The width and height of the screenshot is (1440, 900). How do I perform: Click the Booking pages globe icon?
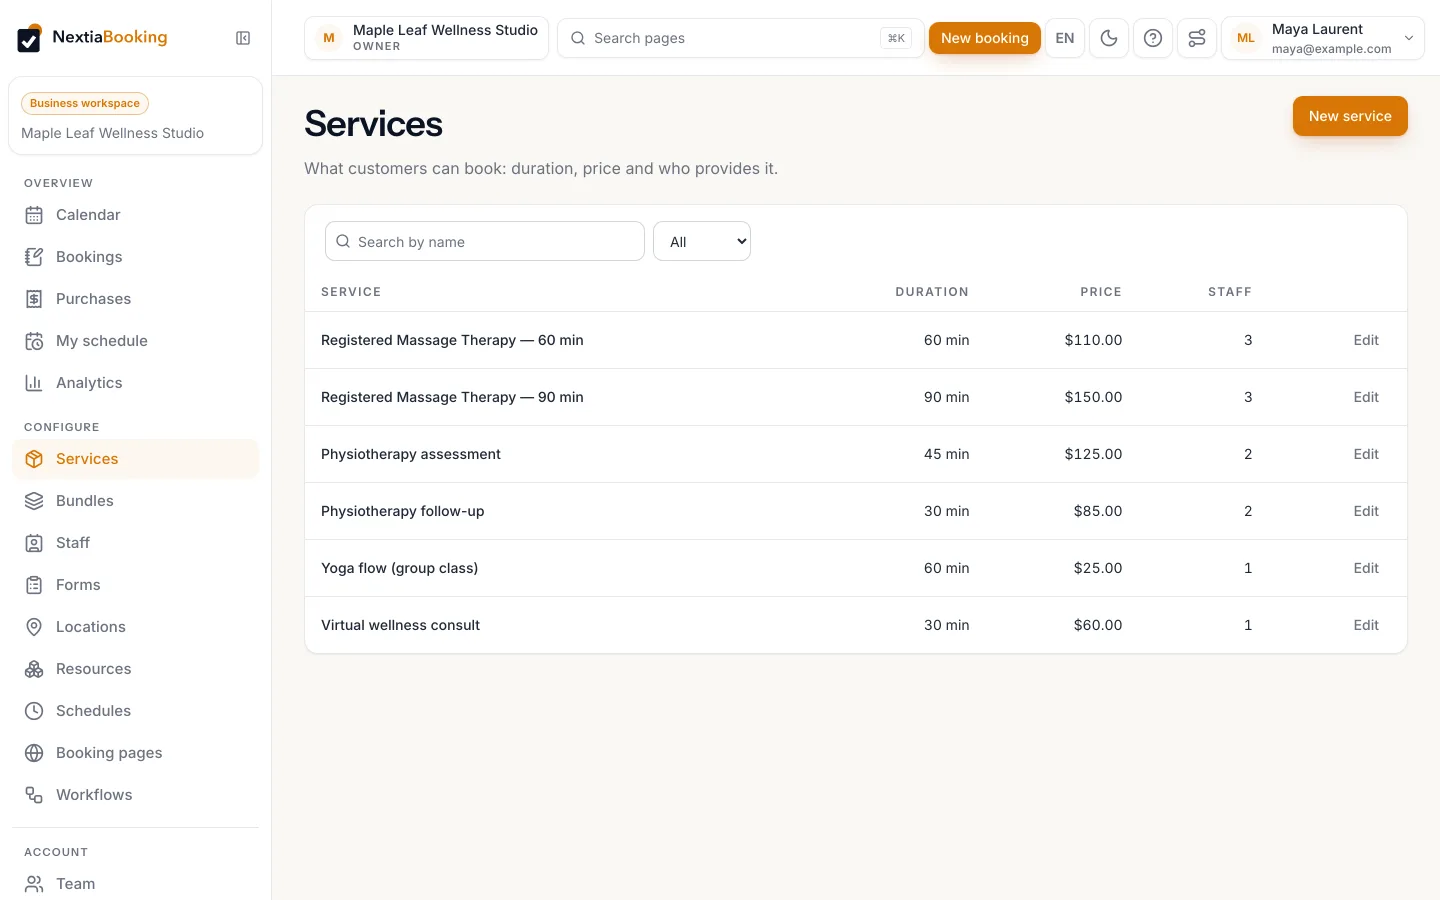(x=34, y=753)
